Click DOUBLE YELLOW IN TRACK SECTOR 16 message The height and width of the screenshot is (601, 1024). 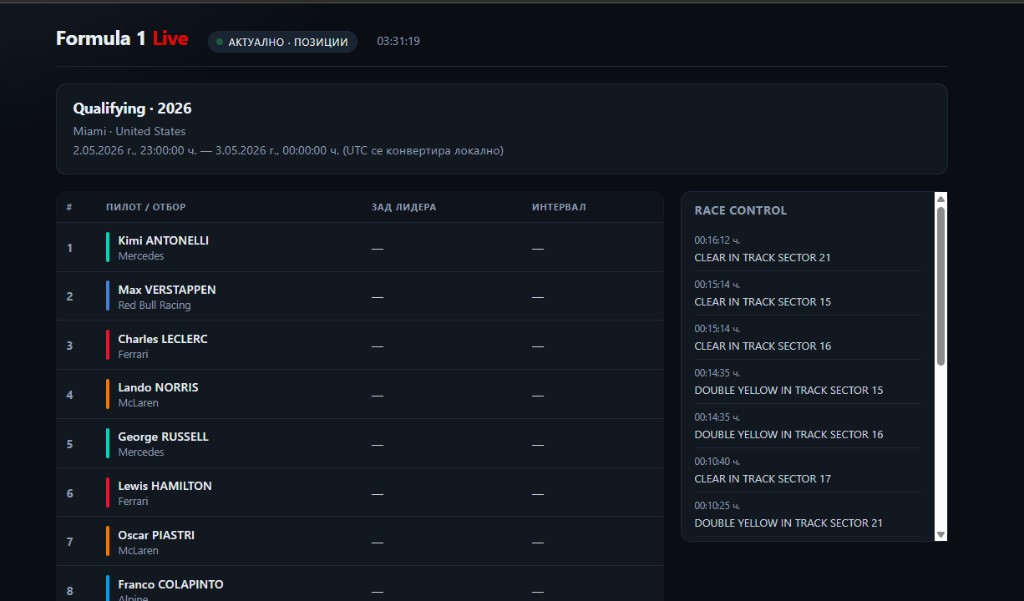click(x=788, y=434)
